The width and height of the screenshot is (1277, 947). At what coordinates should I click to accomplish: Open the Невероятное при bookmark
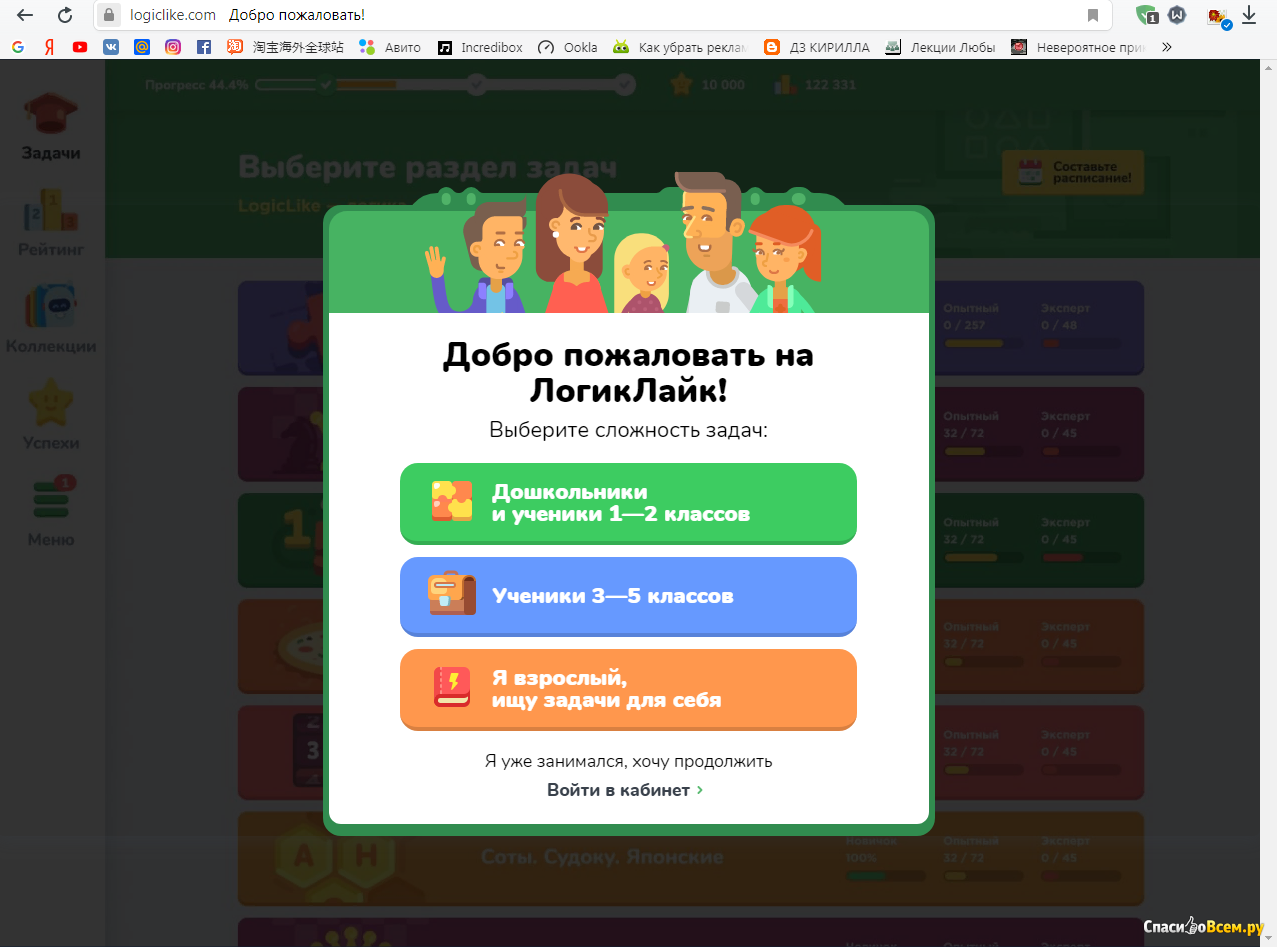click(1078, 47)
